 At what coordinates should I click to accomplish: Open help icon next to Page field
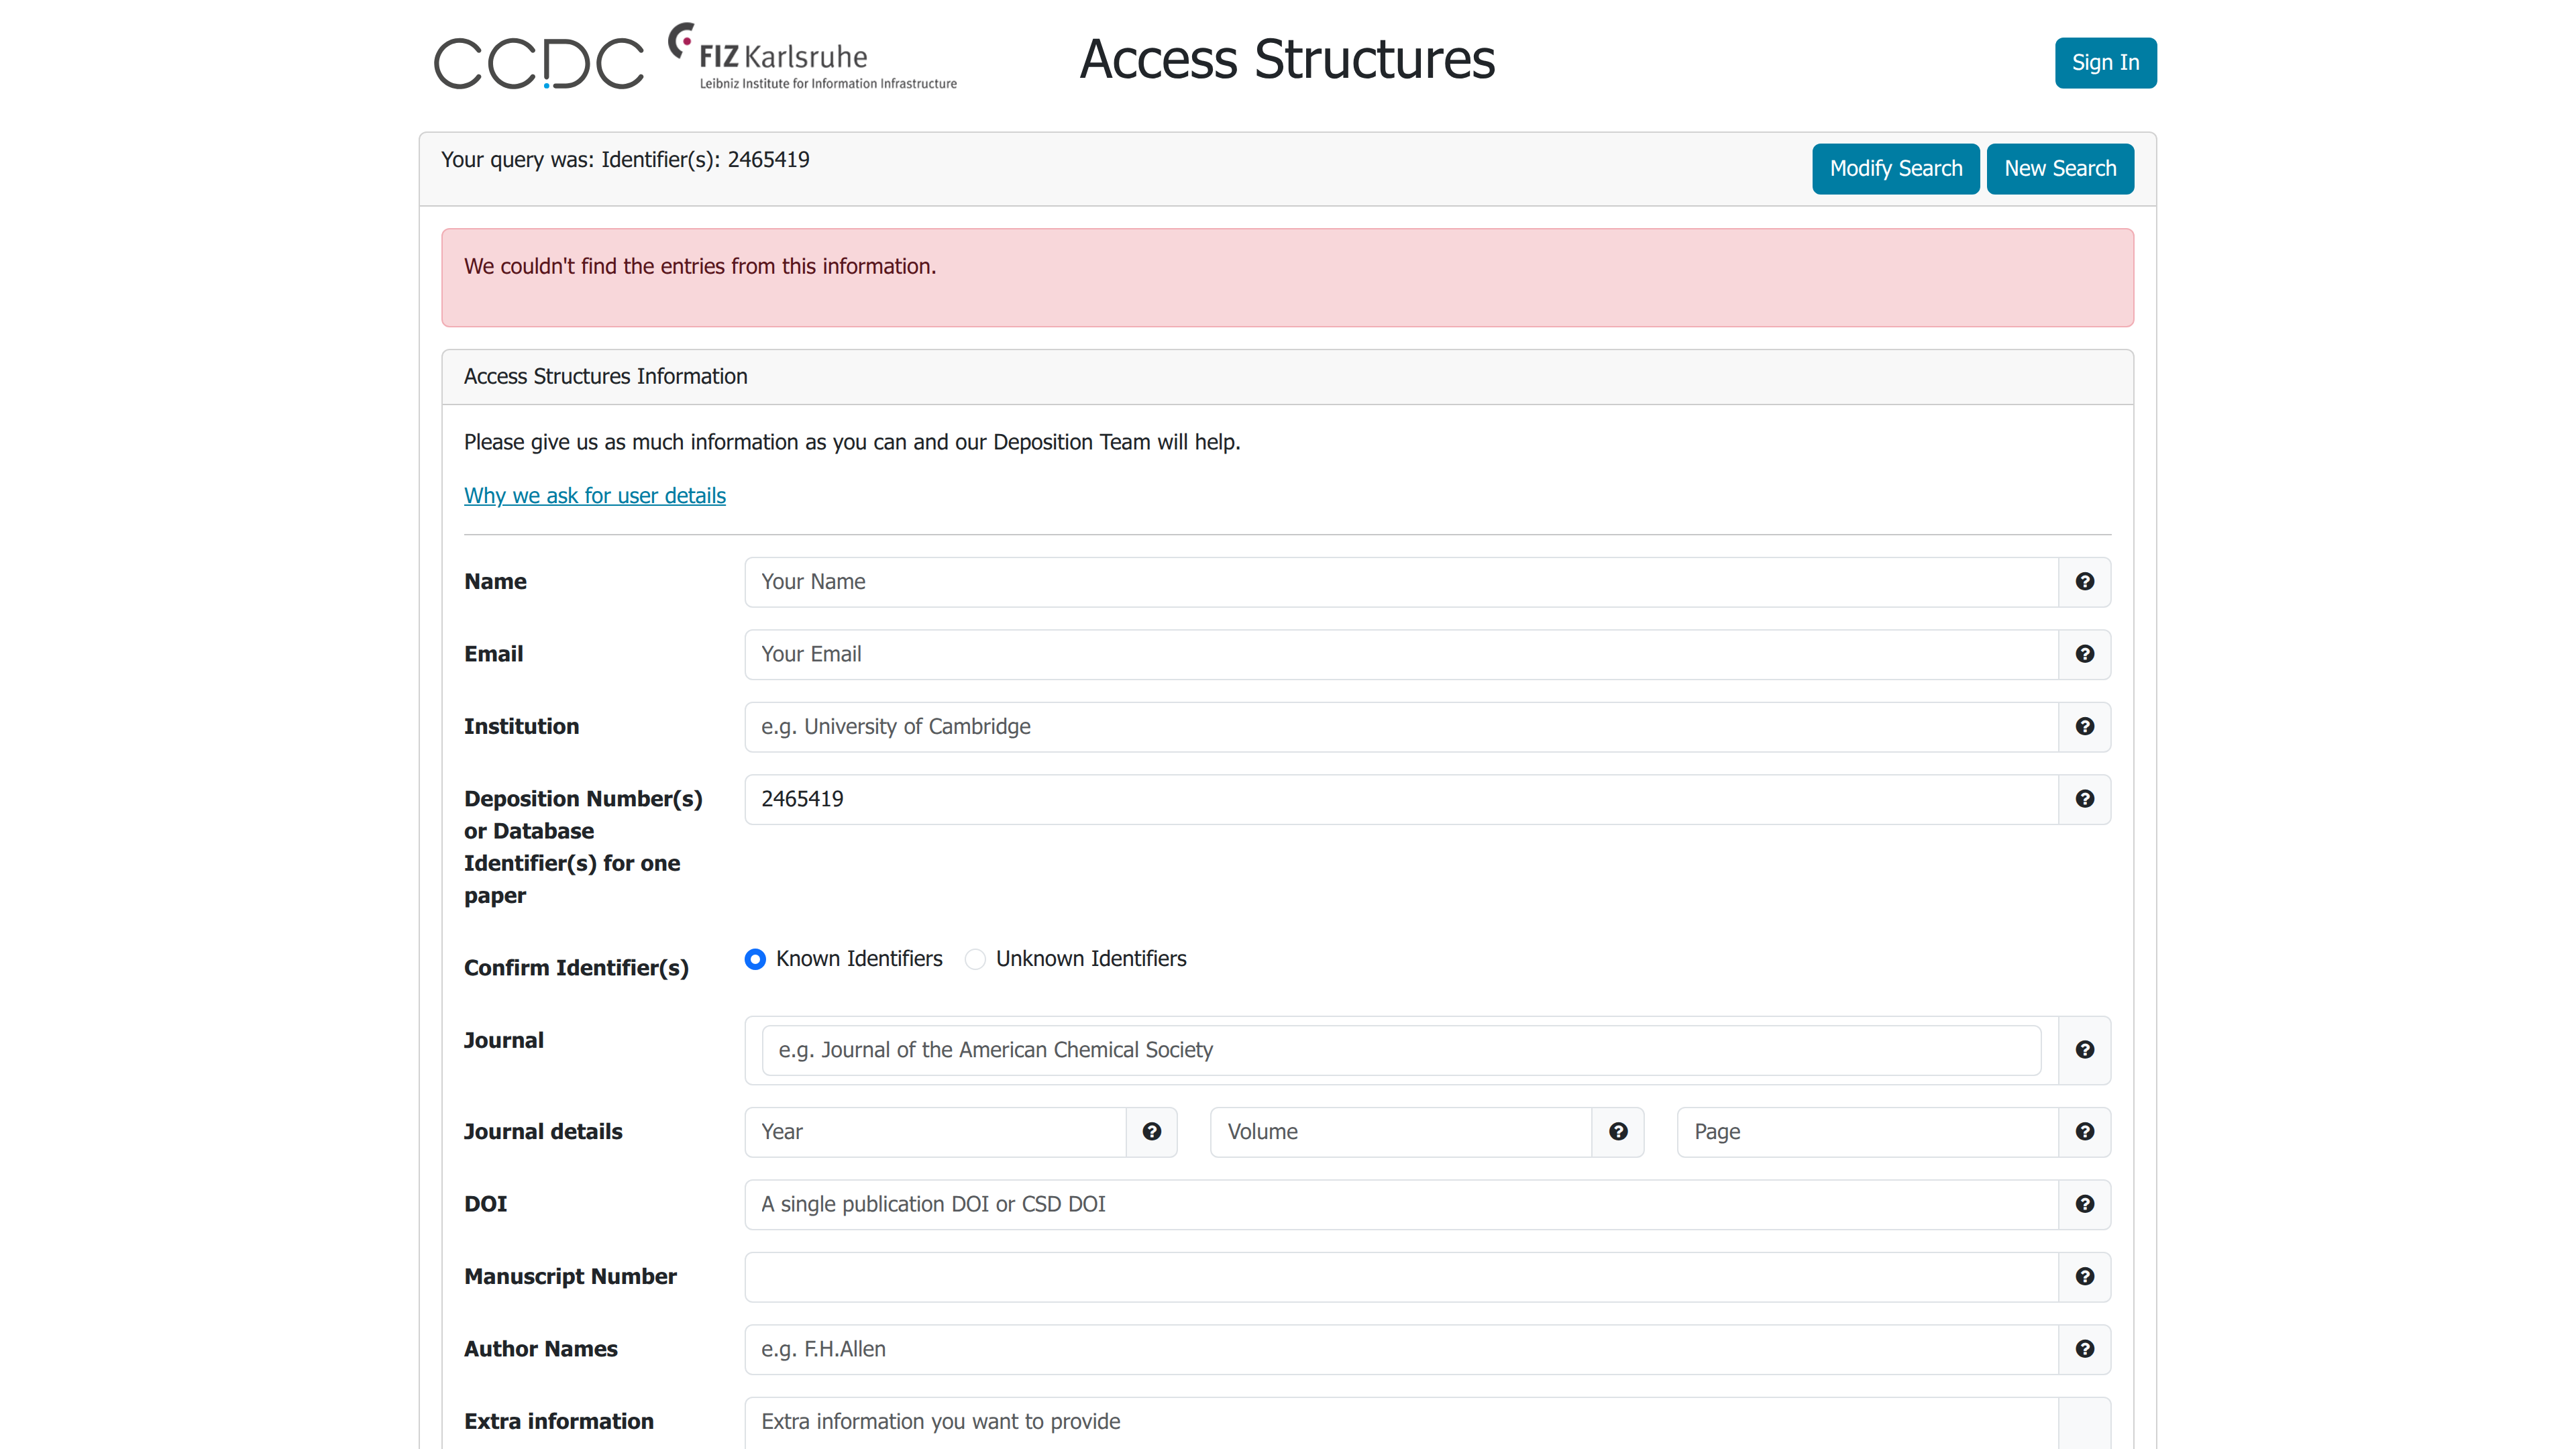click(x=2084, y=1132)
